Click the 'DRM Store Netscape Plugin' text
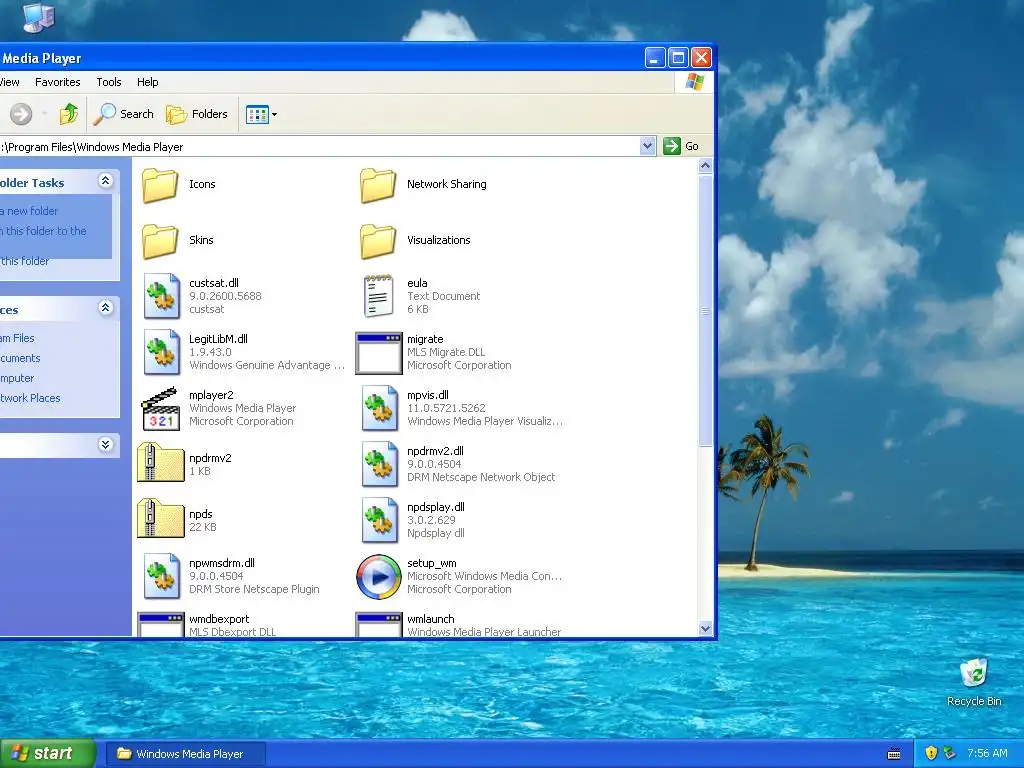1024x768 pixels. (x=254, y=590)
